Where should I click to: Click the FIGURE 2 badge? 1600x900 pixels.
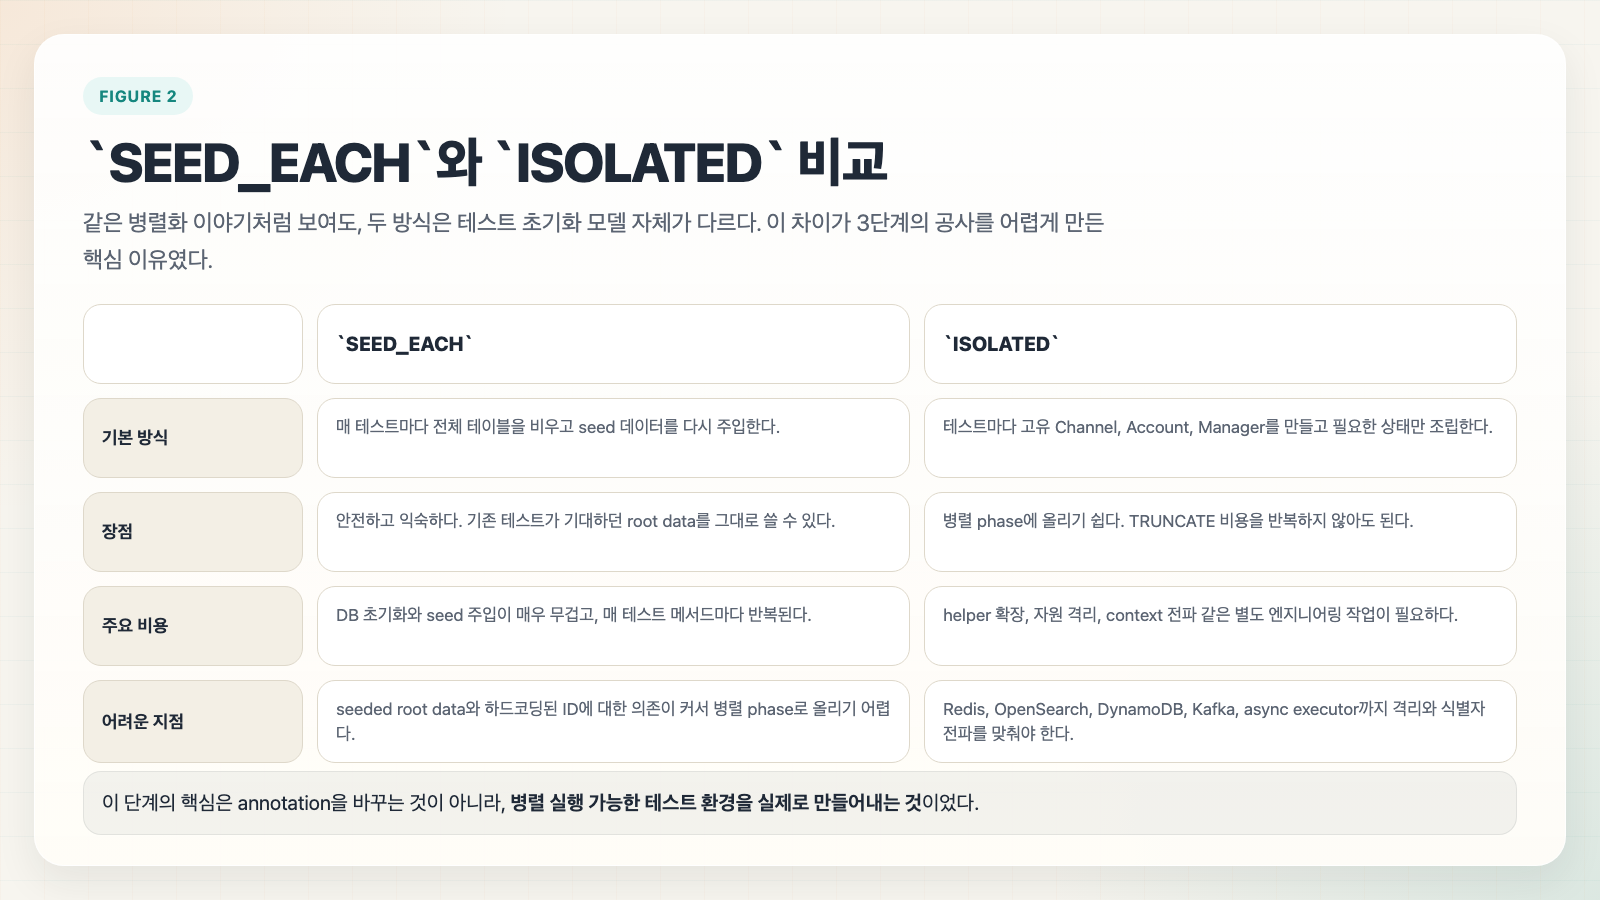pyautogui.click(x=138, y=96)
